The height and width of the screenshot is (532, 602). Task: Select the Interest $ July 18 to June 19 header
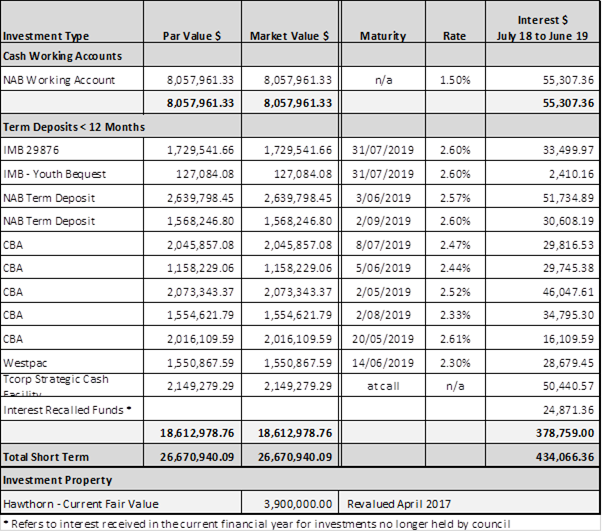pyautogui.click(x=543, y=28)
